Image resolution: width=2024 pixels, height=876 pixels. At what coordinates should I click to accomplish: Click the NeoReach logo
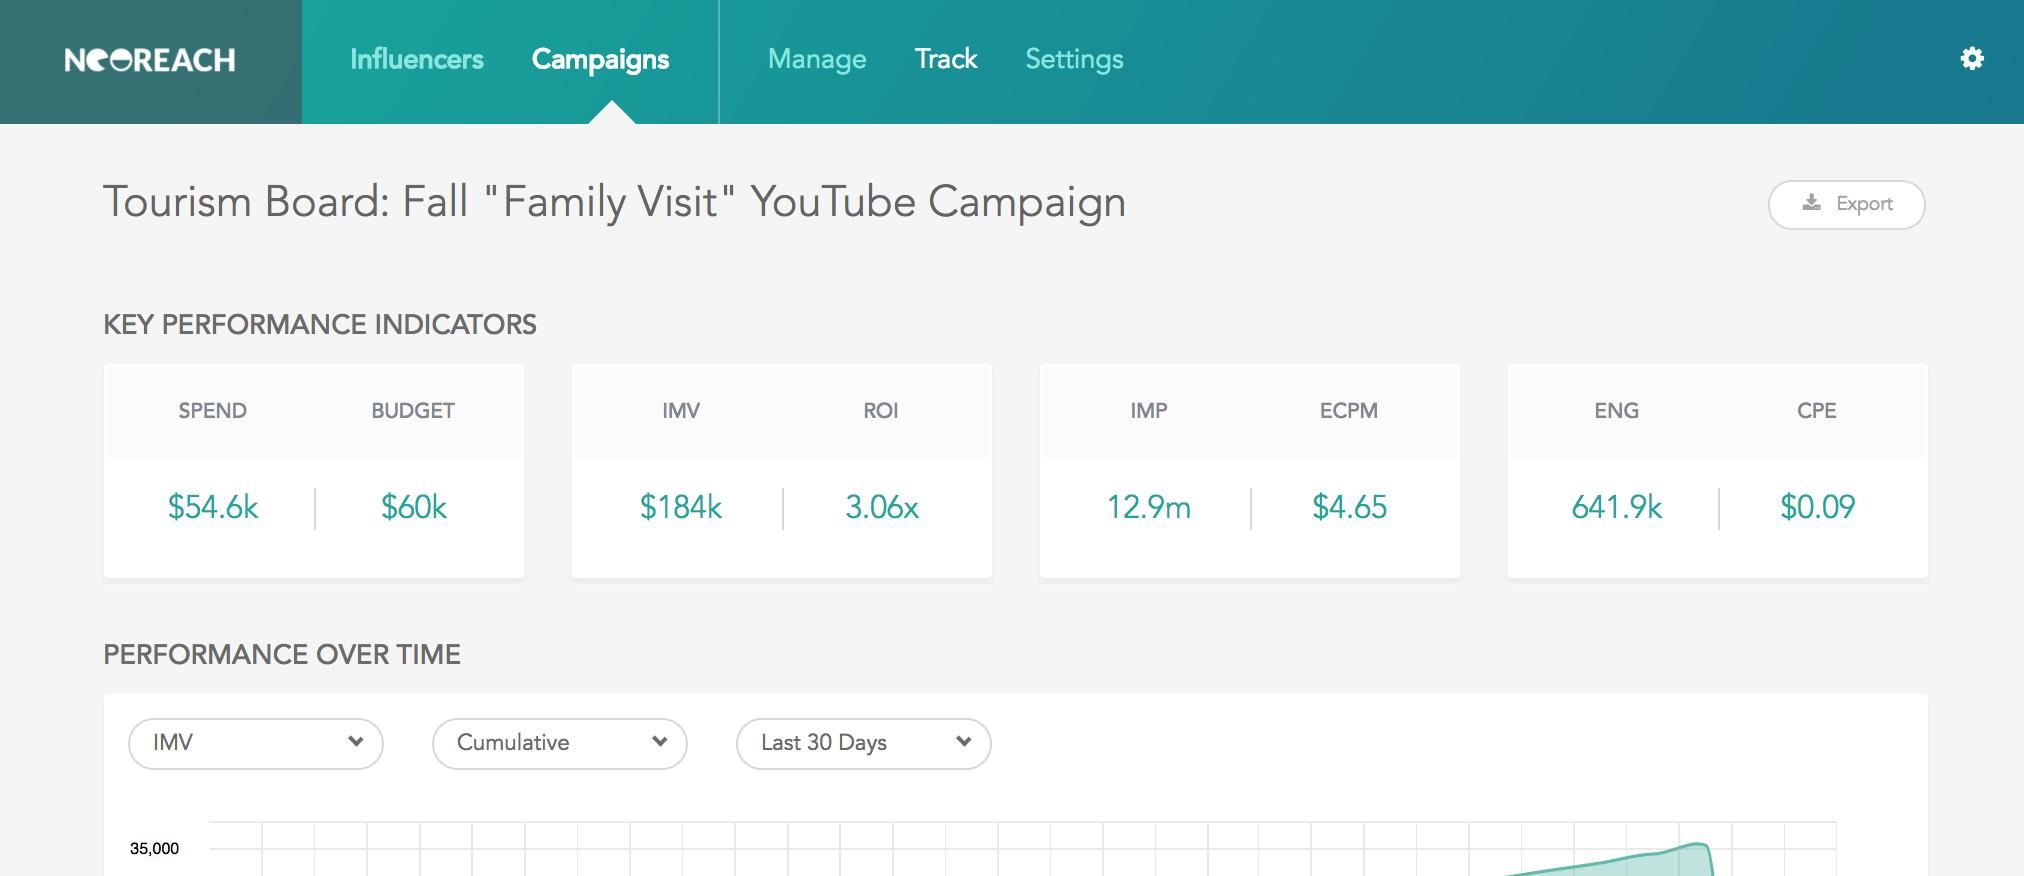tap(150, 60)
